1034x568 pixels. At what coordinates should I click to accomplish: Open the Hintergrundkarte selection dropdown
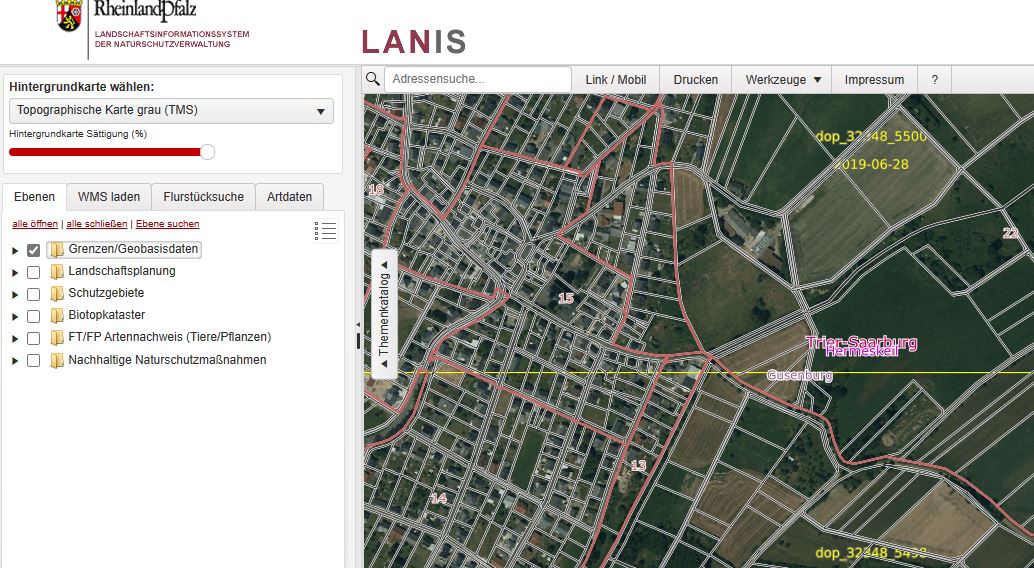point(171,110)
